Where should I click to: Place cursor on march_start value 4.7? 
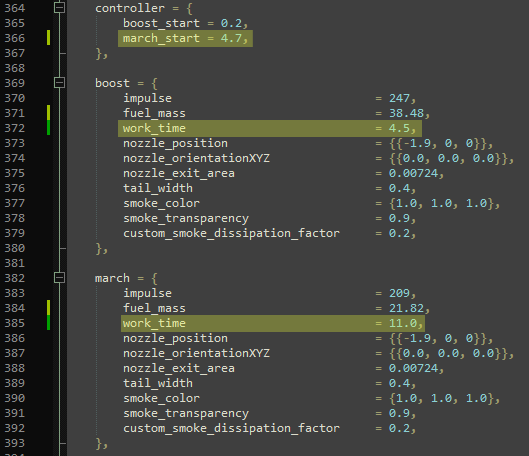pyautogui.click(x=231, y=38)
